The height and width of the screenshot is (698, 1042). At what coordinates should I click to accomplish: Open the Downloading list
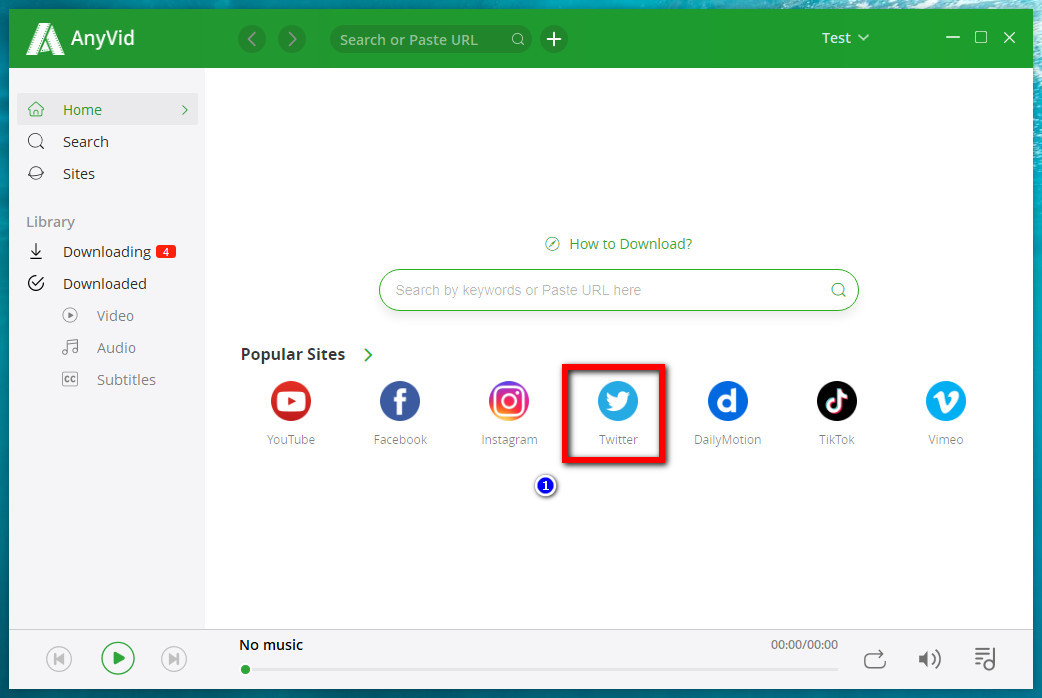pos(108,252)
